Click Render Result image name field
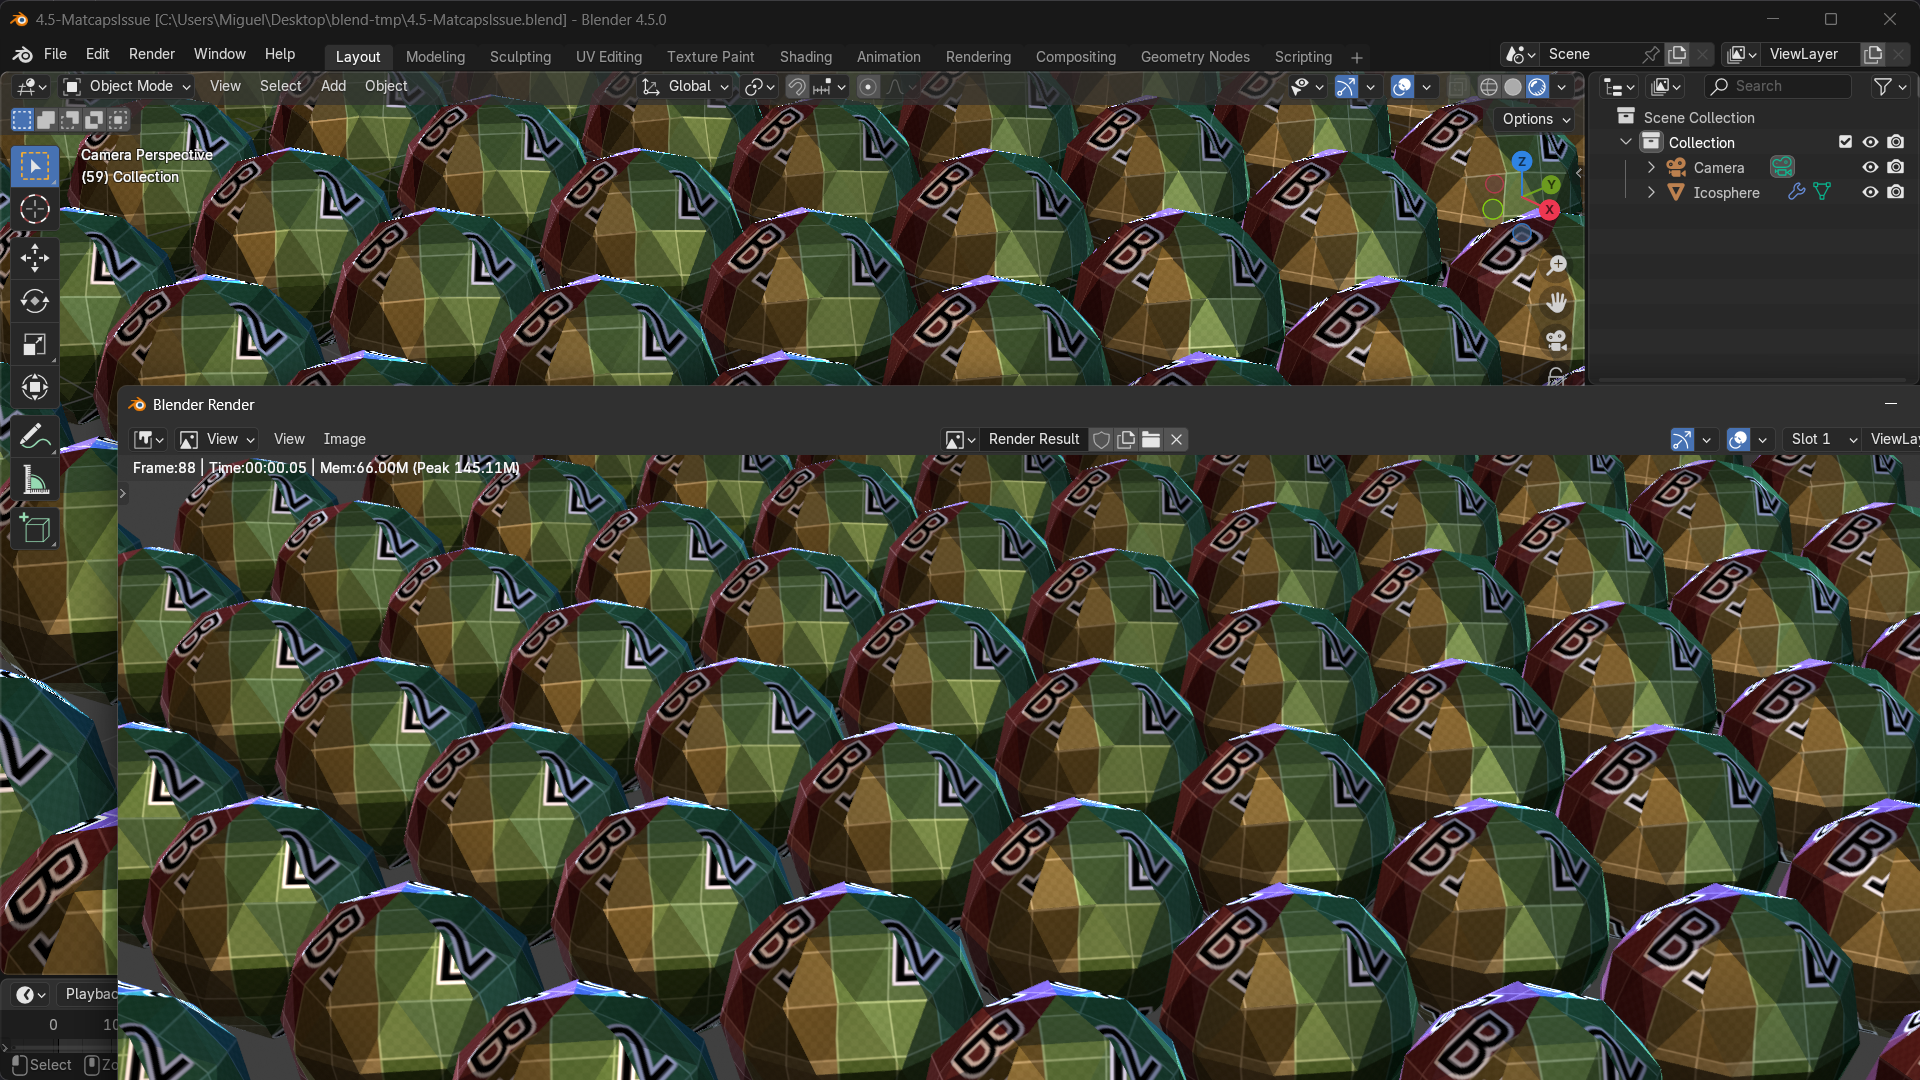The width and height of the screenshot is (1920, 1080). 1033,439
